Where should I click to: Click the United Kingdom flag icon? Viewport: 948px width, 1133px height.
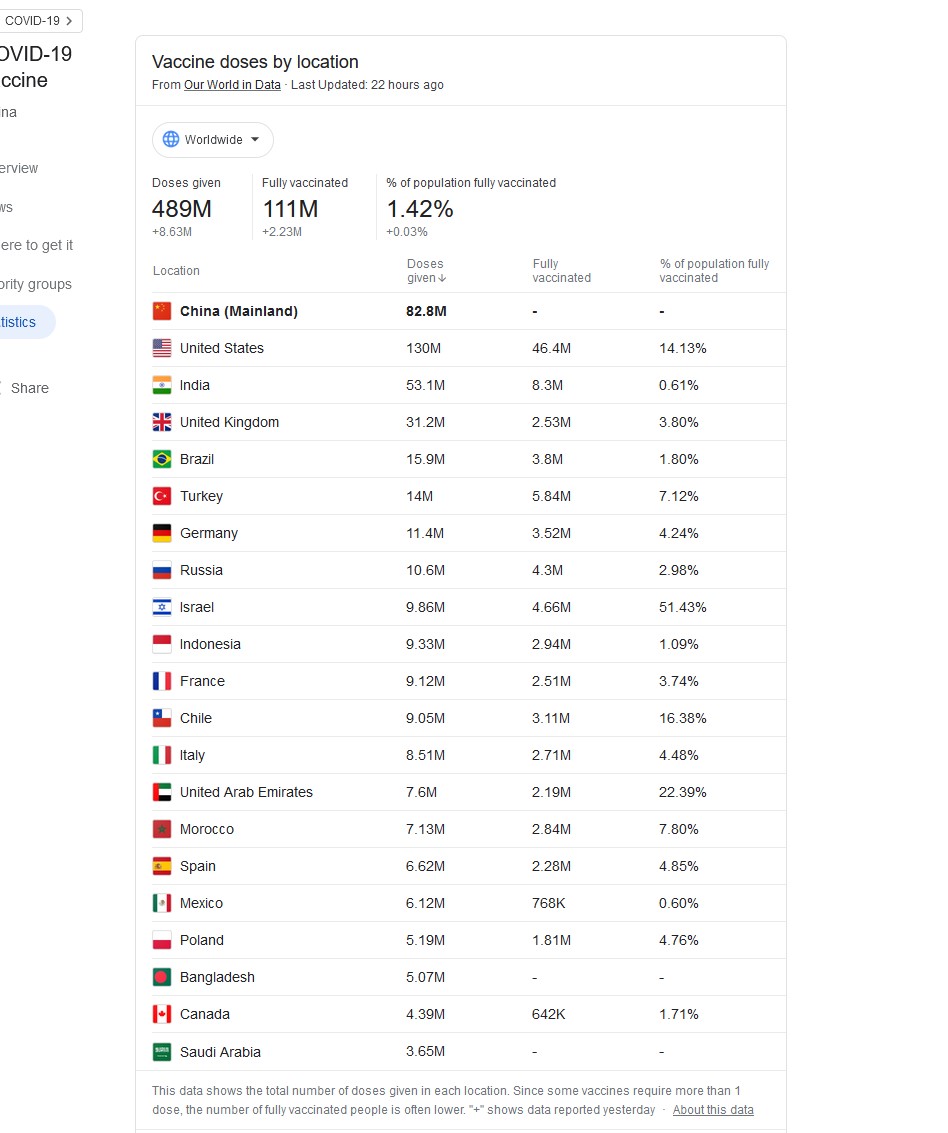coord(162,422)
